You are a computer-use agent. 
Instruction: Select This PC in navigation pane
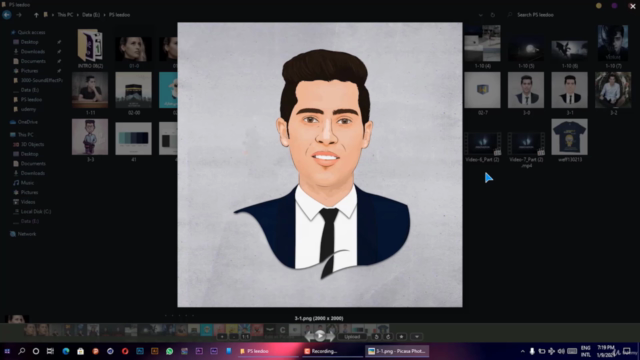point(25,135)
